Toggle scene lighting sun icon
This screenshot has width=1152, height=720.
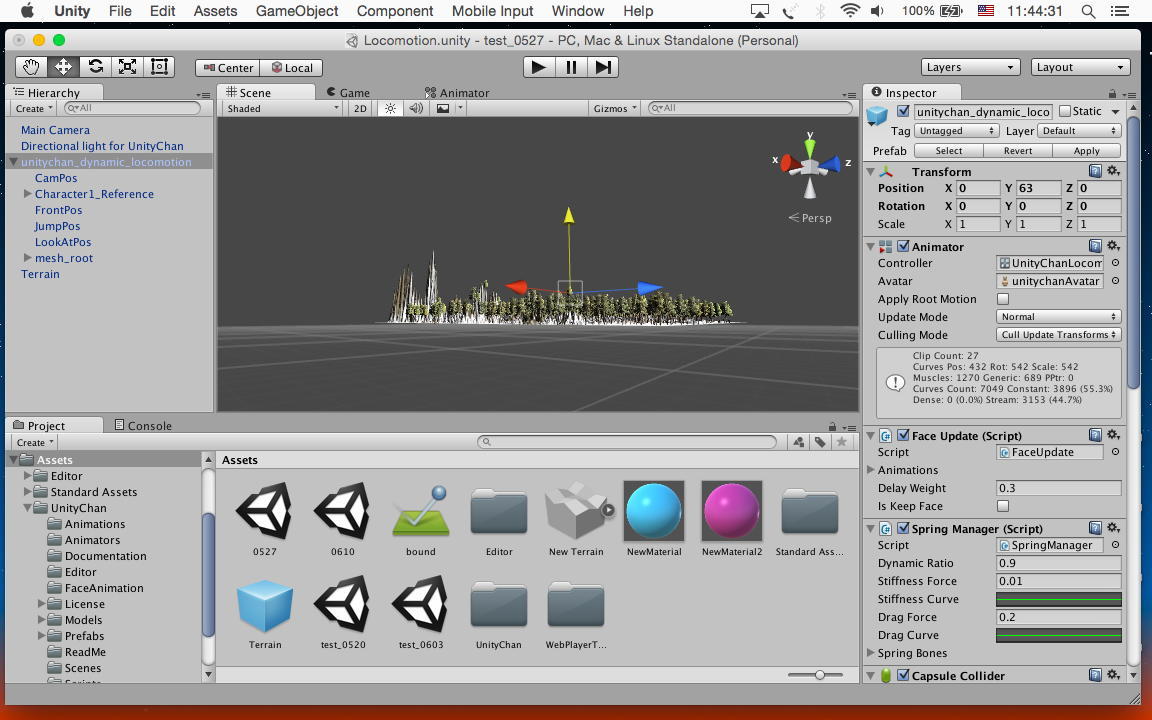(x=390, y=108)
